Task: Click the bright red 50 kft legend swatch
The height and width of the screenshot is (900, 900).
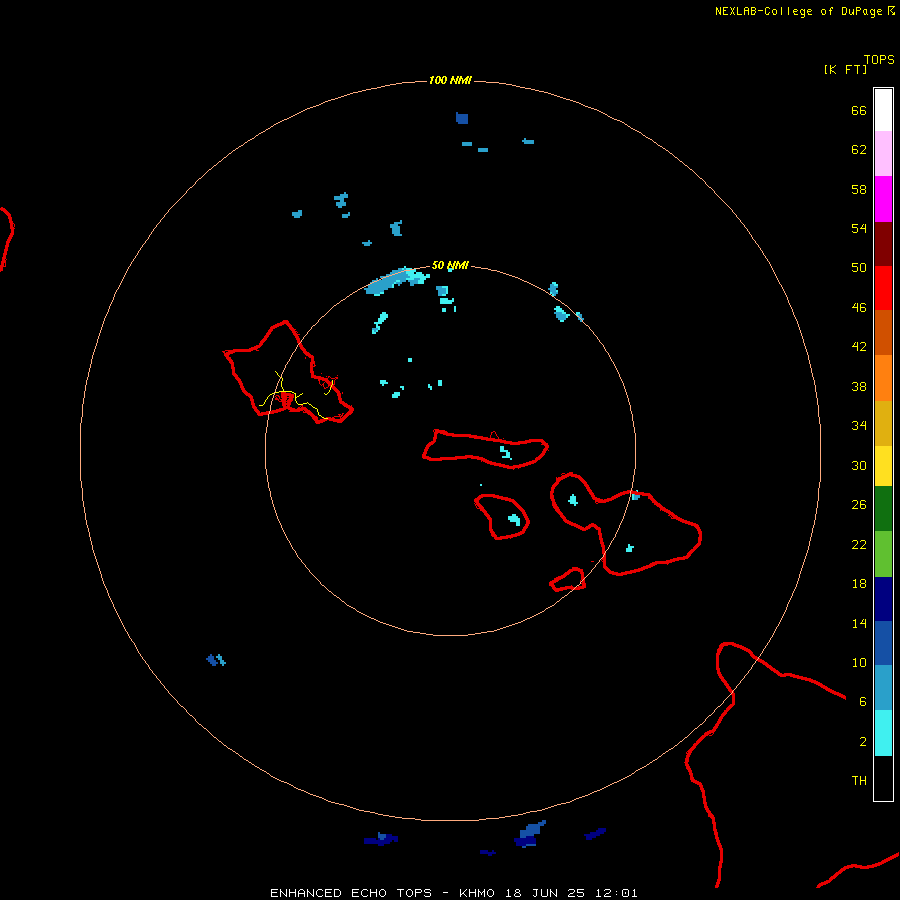Action: point(883,288)
